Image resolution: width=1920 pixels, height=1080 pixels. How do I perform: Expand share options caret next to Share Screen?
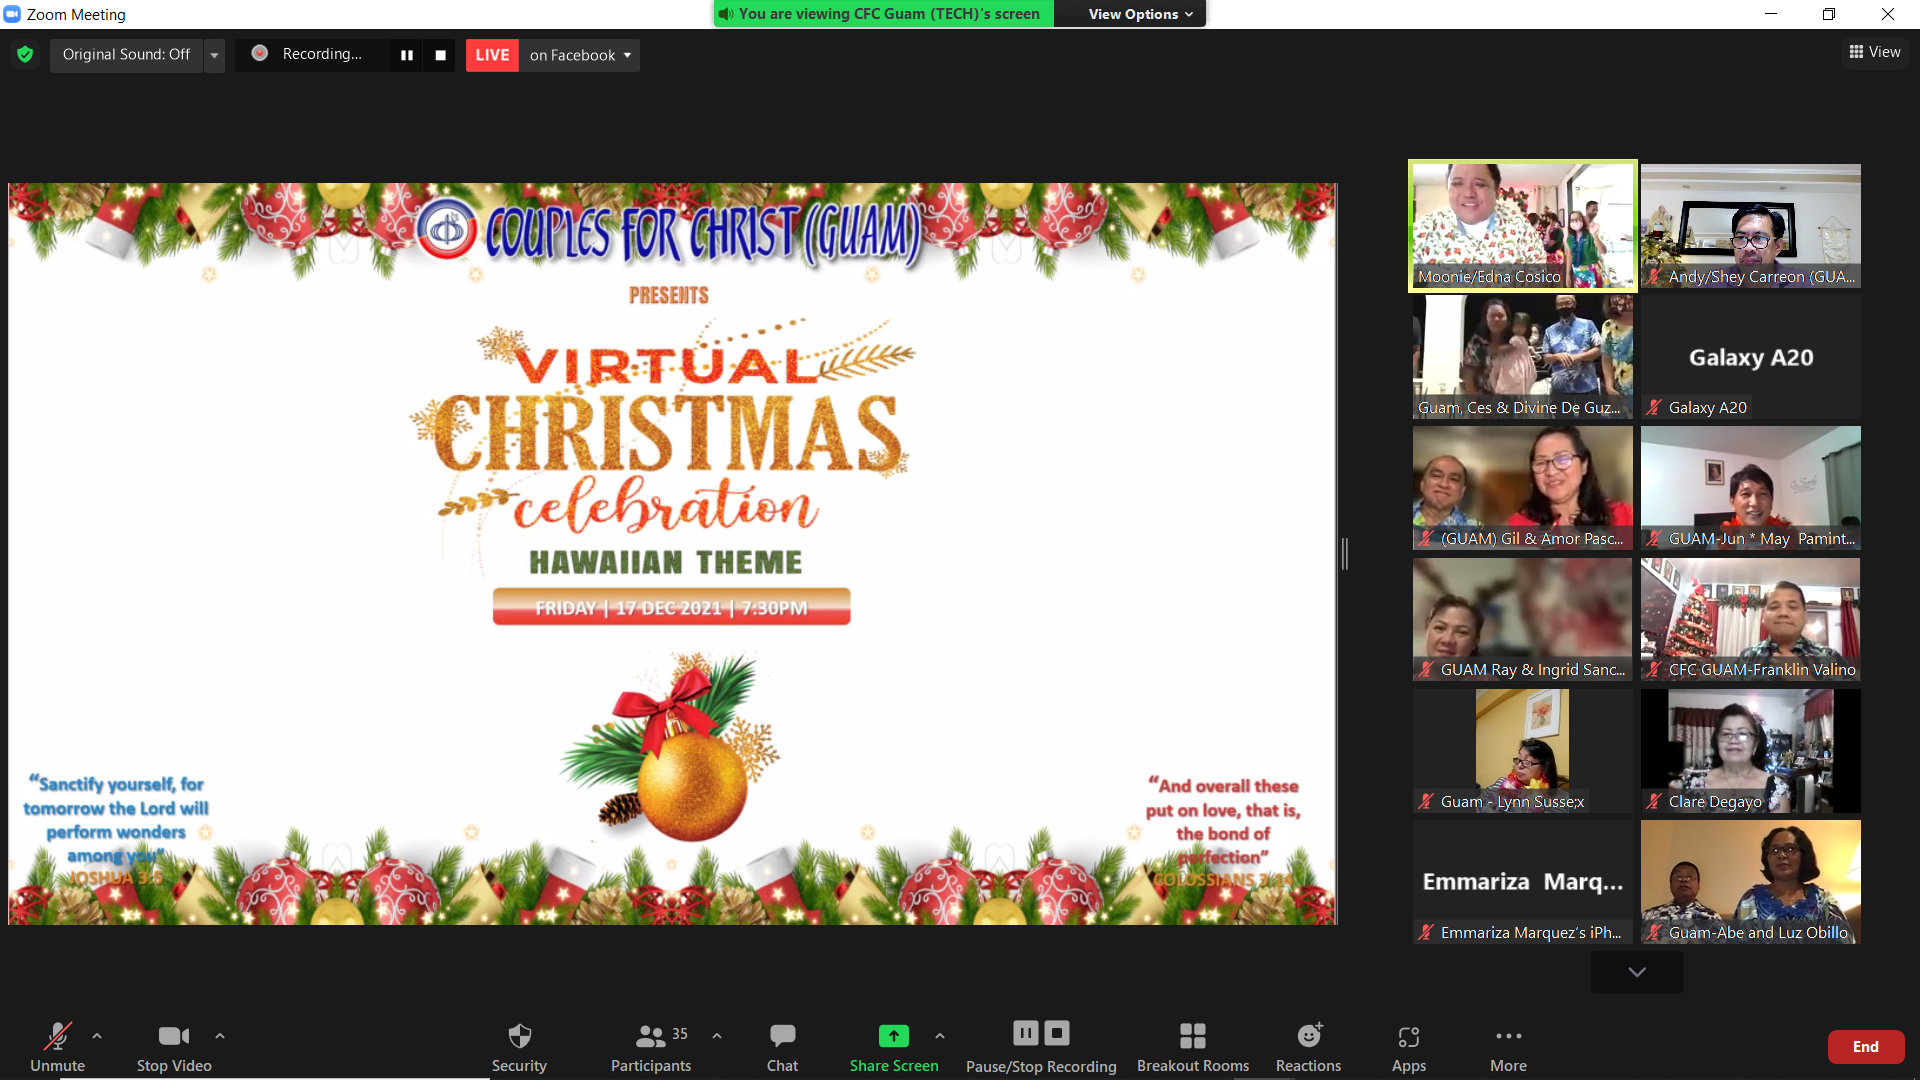[940, 1036]
